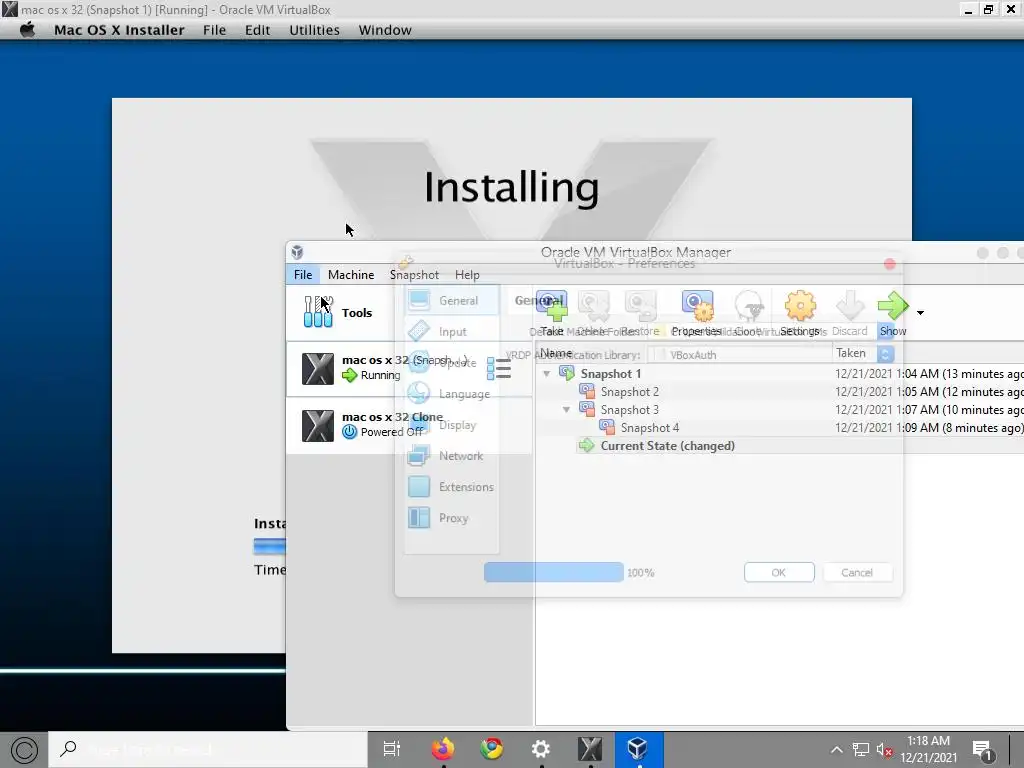Open the network tray icon

(x=861, y=750)
